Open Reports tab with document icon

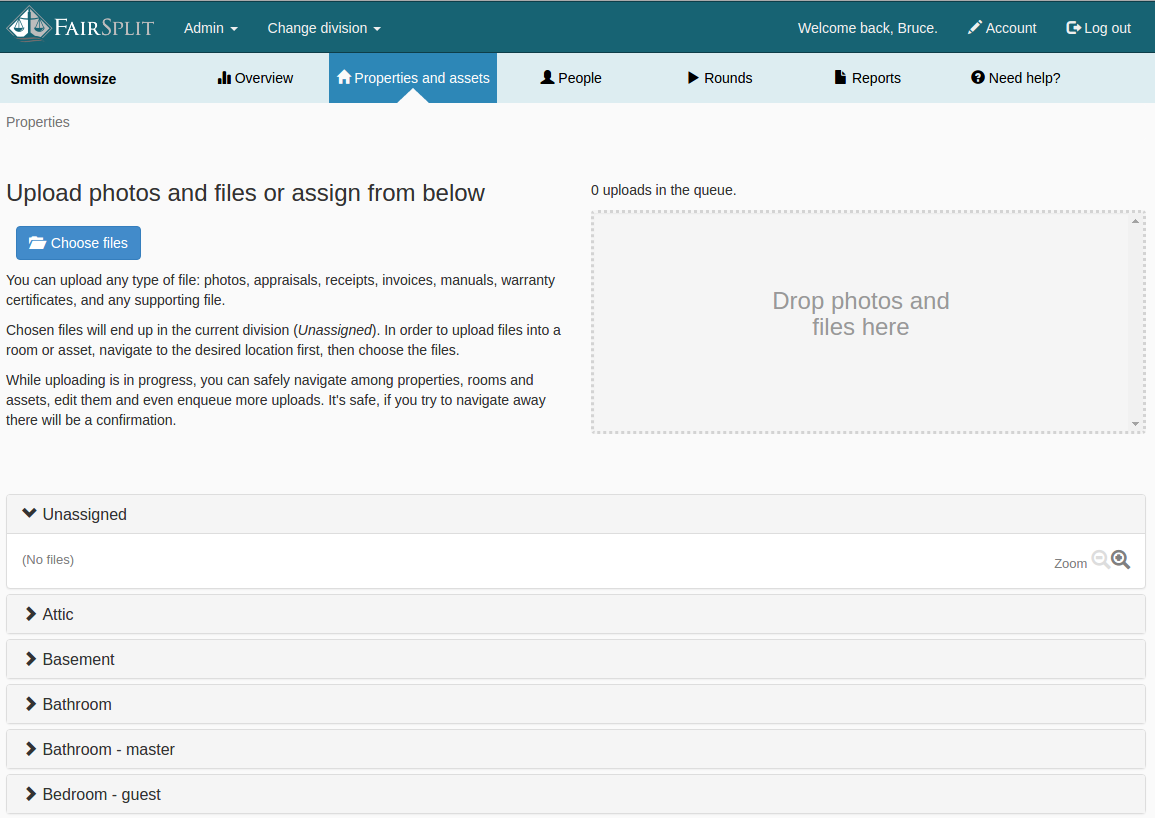(x=867, y=78)
